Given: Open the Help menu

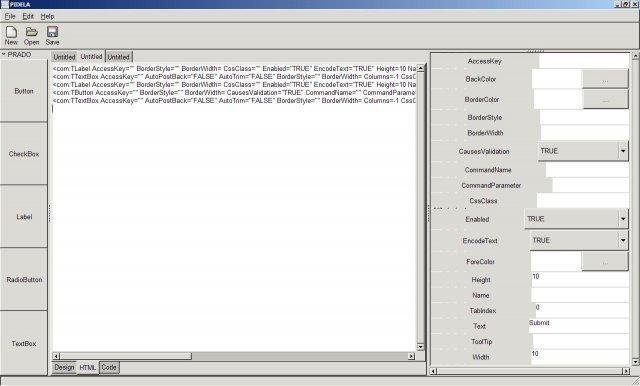Looking at the screenshot, I should [47, 16].
